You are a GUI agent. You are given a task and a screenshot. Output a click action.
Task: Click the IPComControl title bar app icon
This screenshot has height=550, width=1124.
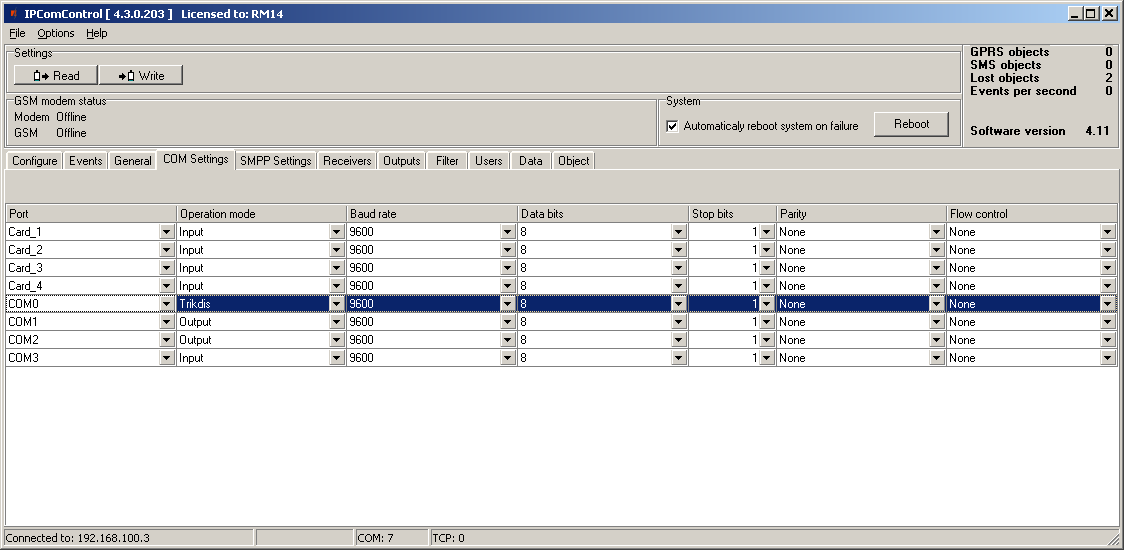[12, 14]
